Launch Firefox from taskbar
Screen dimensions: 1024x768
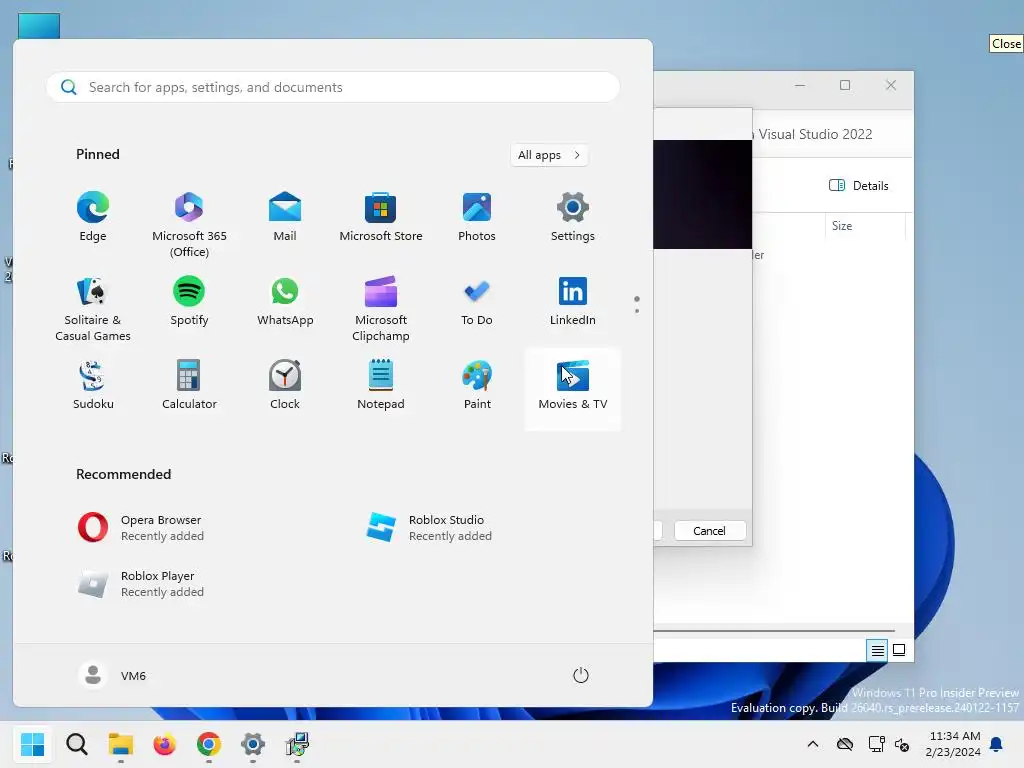(165, 744)
